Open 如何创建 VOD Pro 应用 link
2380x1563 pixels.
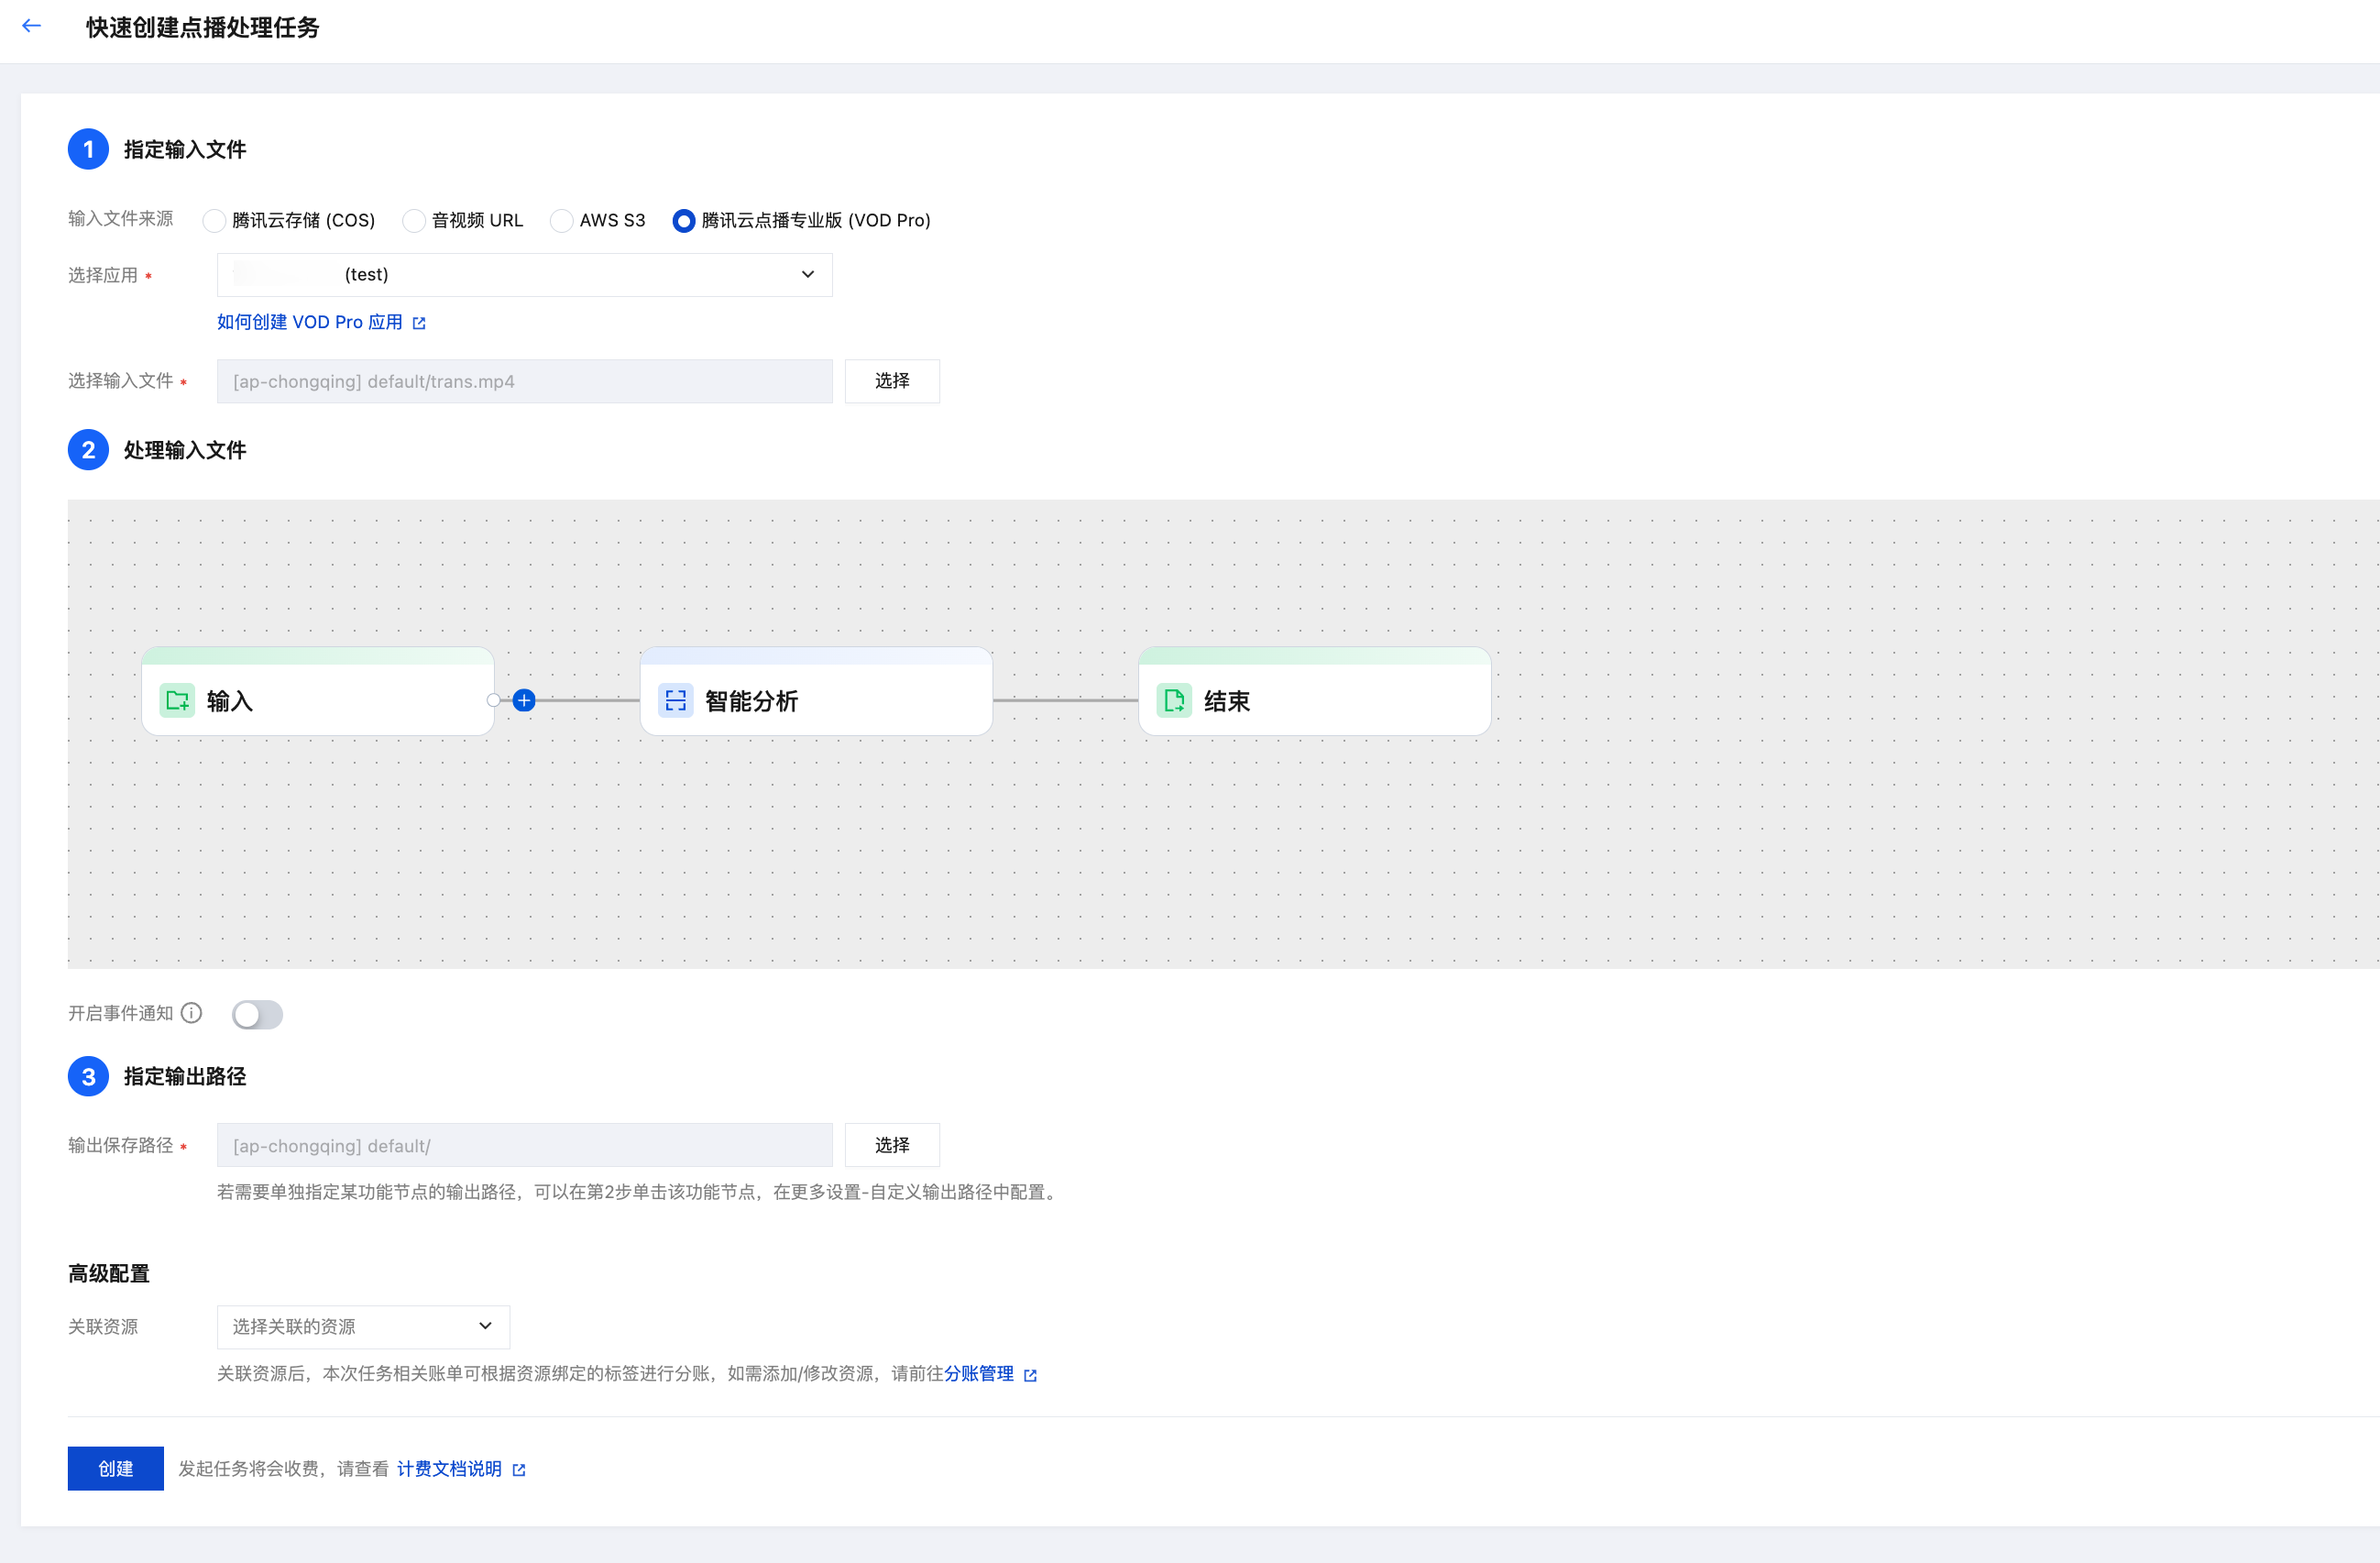point(310,322)
